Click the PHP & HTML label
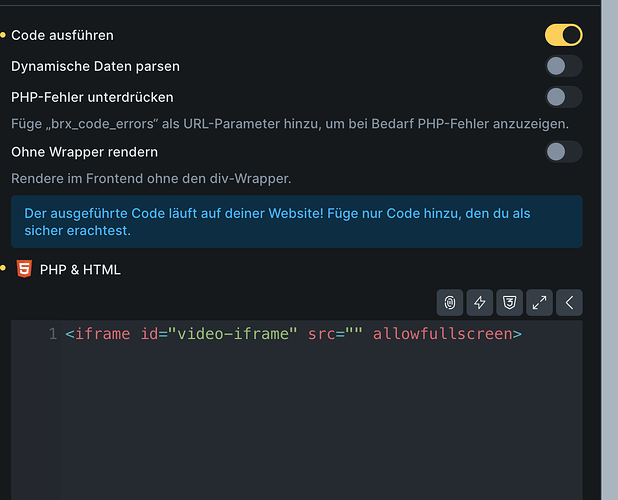Viewport: 618px width, 500px height. point(80,270)
